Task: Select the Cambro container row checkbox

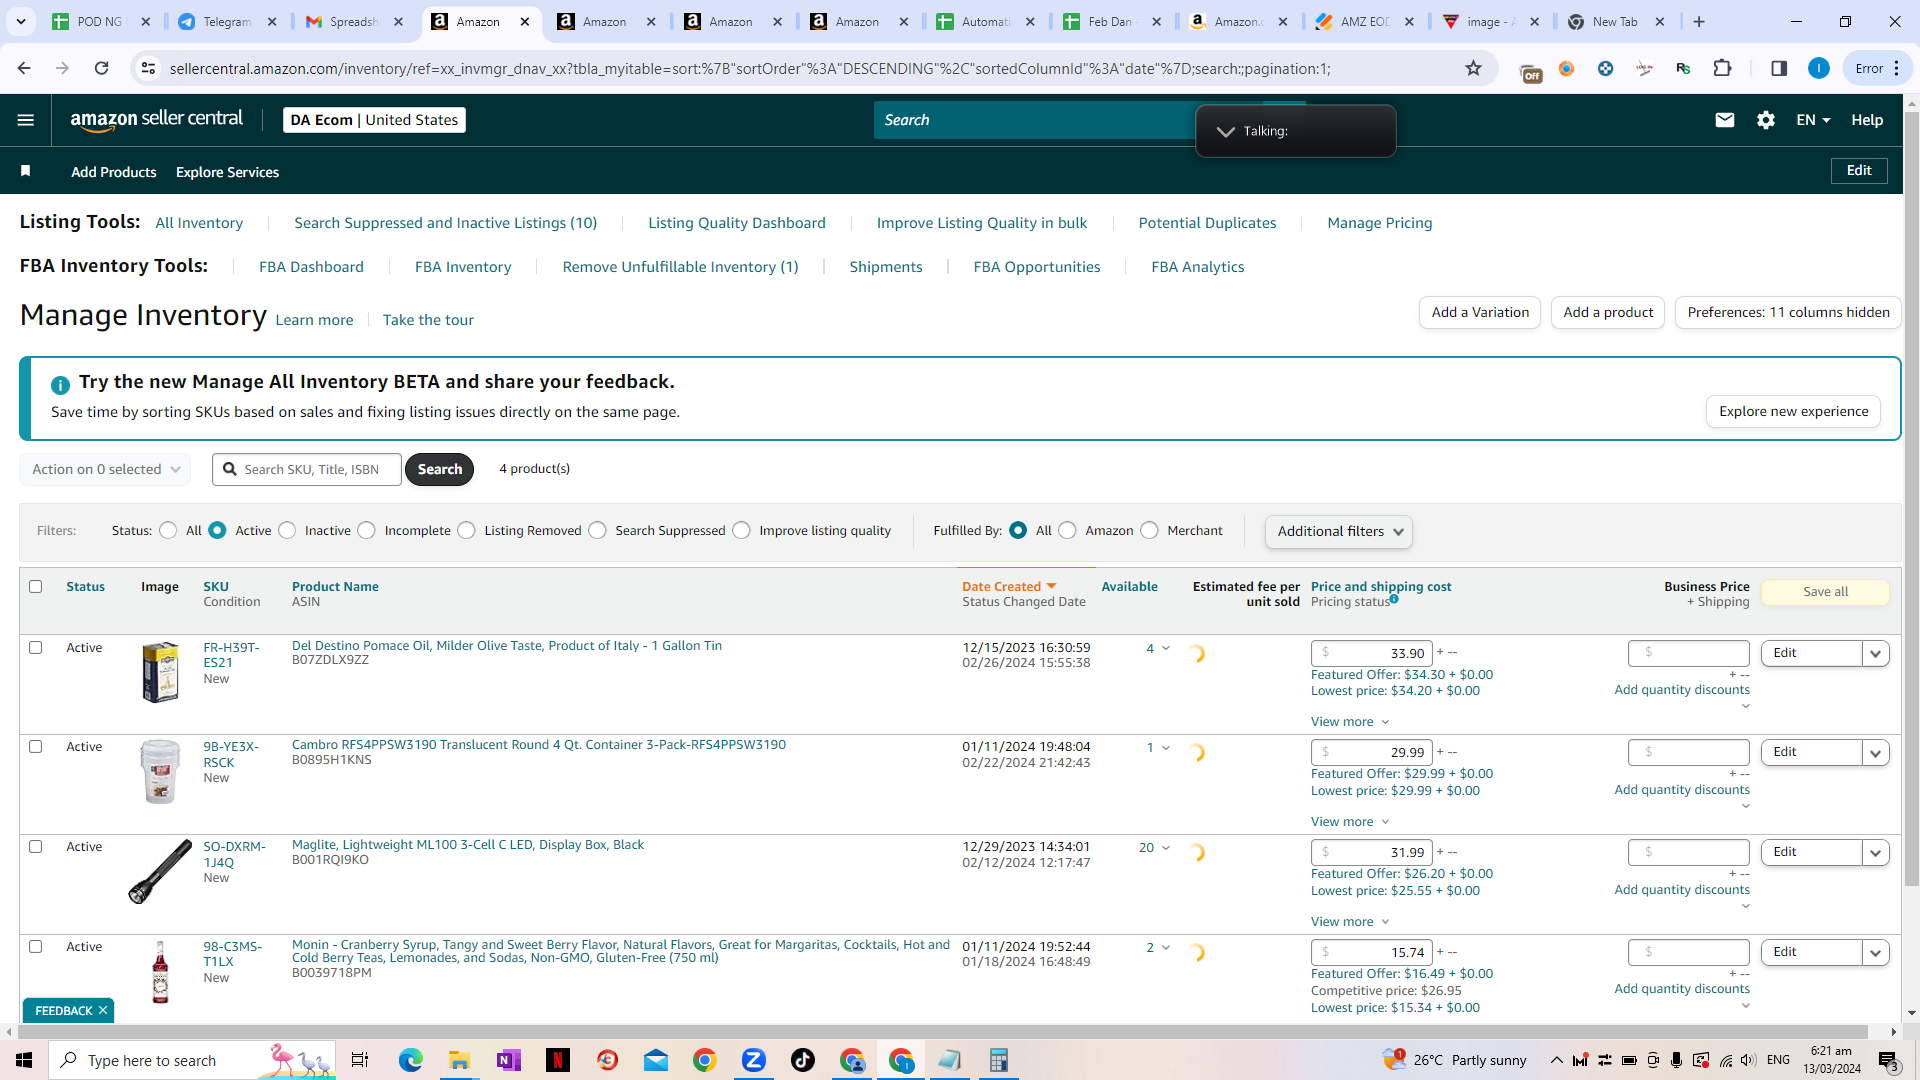Action: [x=36, y=747]
